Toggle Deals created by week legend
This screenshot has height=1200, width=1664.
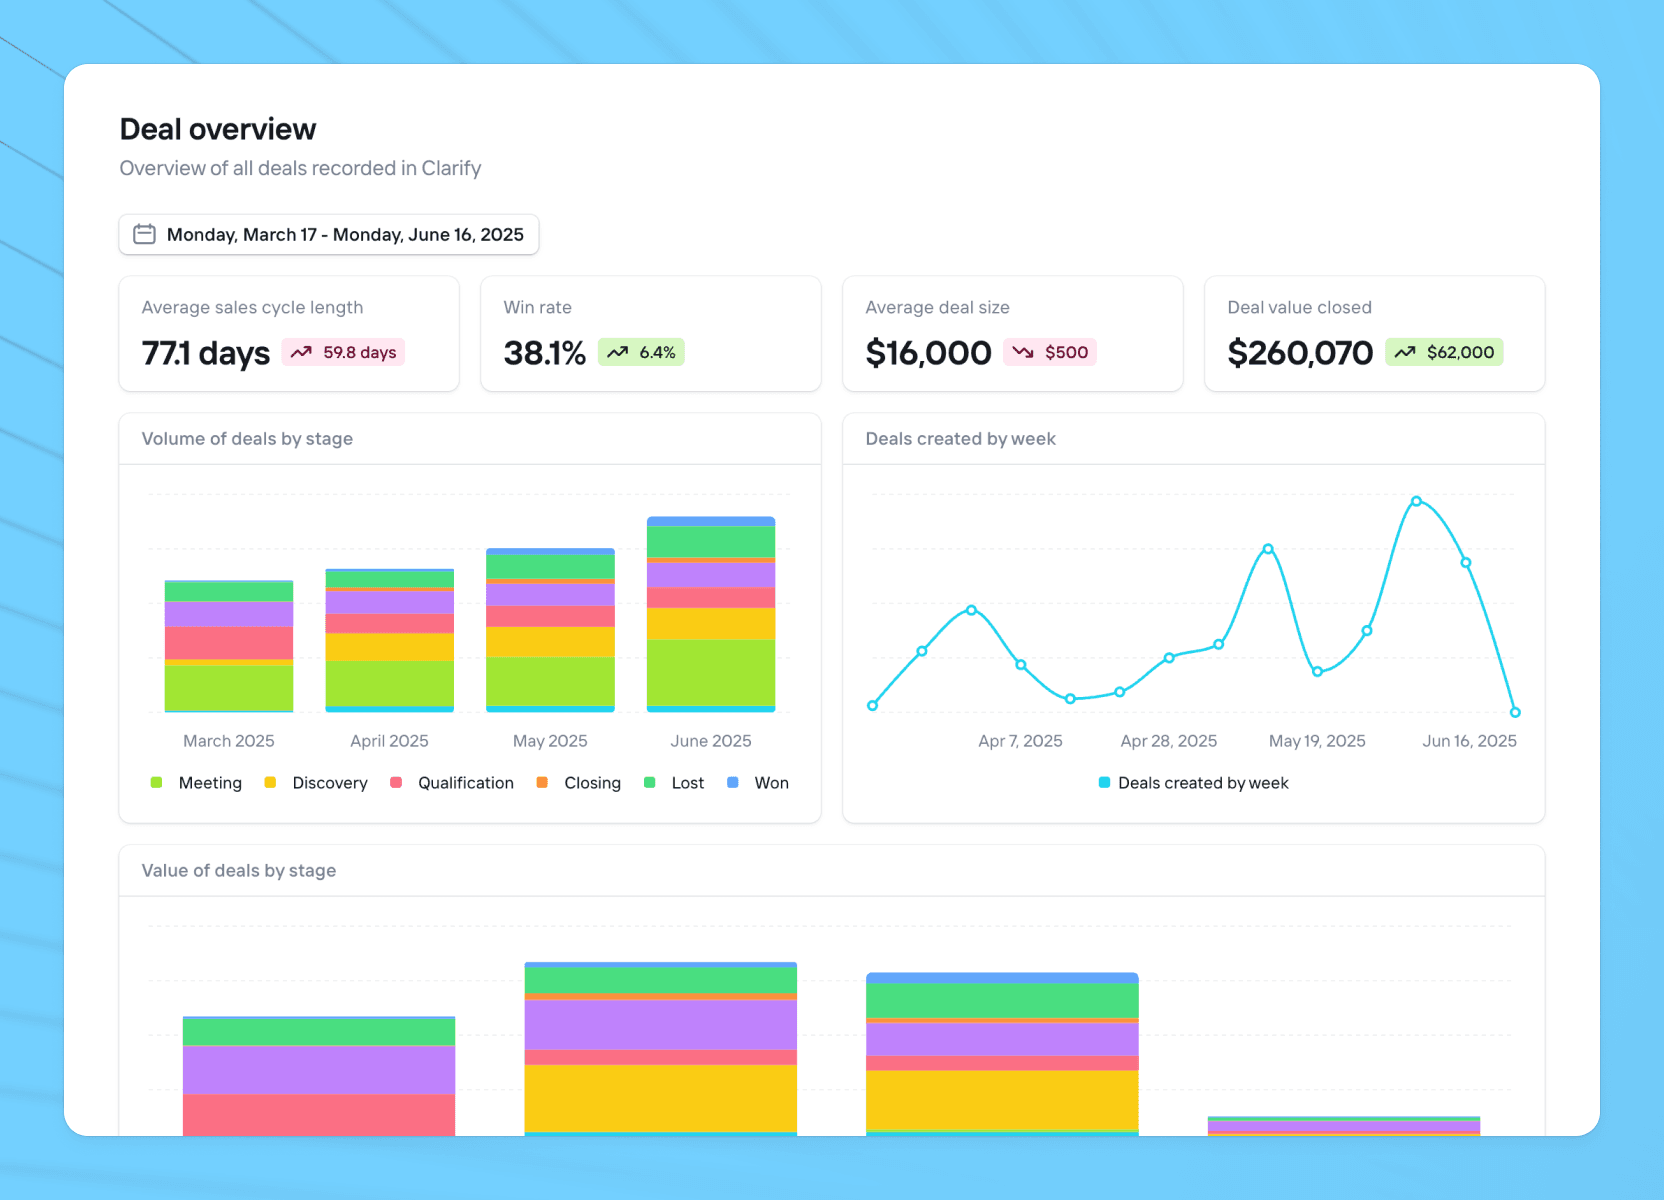pyautogui.click(x=1194, y=783)
